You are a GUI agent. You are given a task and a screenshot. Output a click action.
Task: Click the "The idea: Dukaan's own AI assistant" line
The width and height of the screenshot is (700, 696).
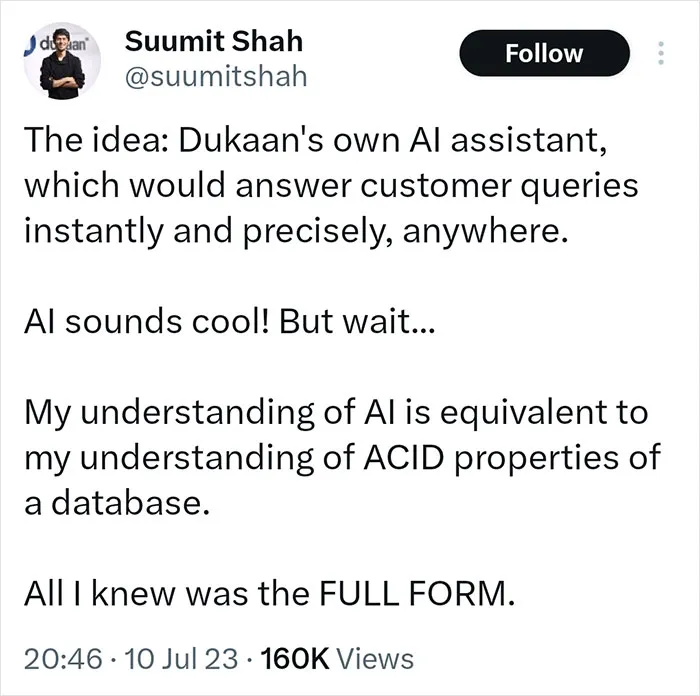(316, 139)
